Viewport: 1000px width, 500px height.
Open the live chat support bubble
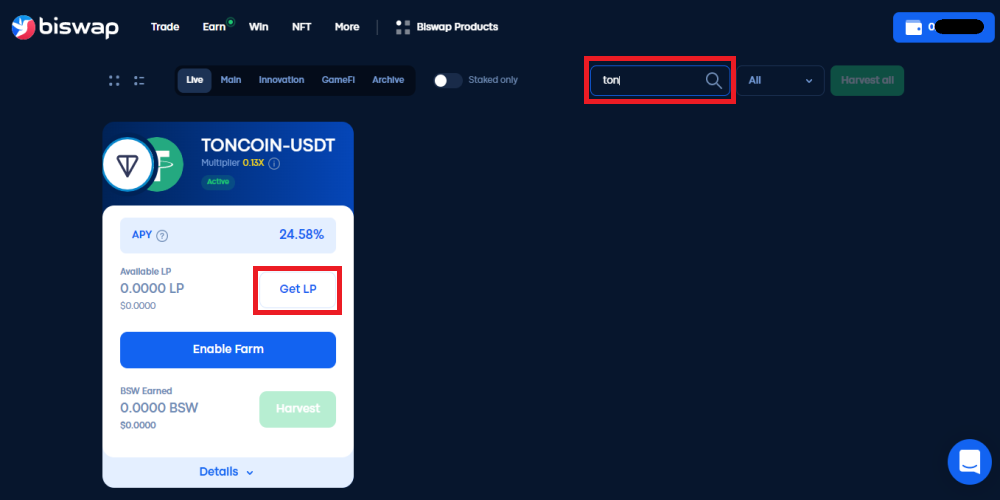click(969, 461)
